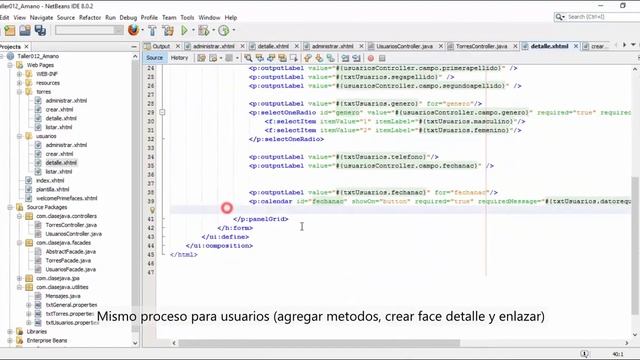Click the Previous Bookmark icon
640x360 pixels.
[x=308, y=58]
